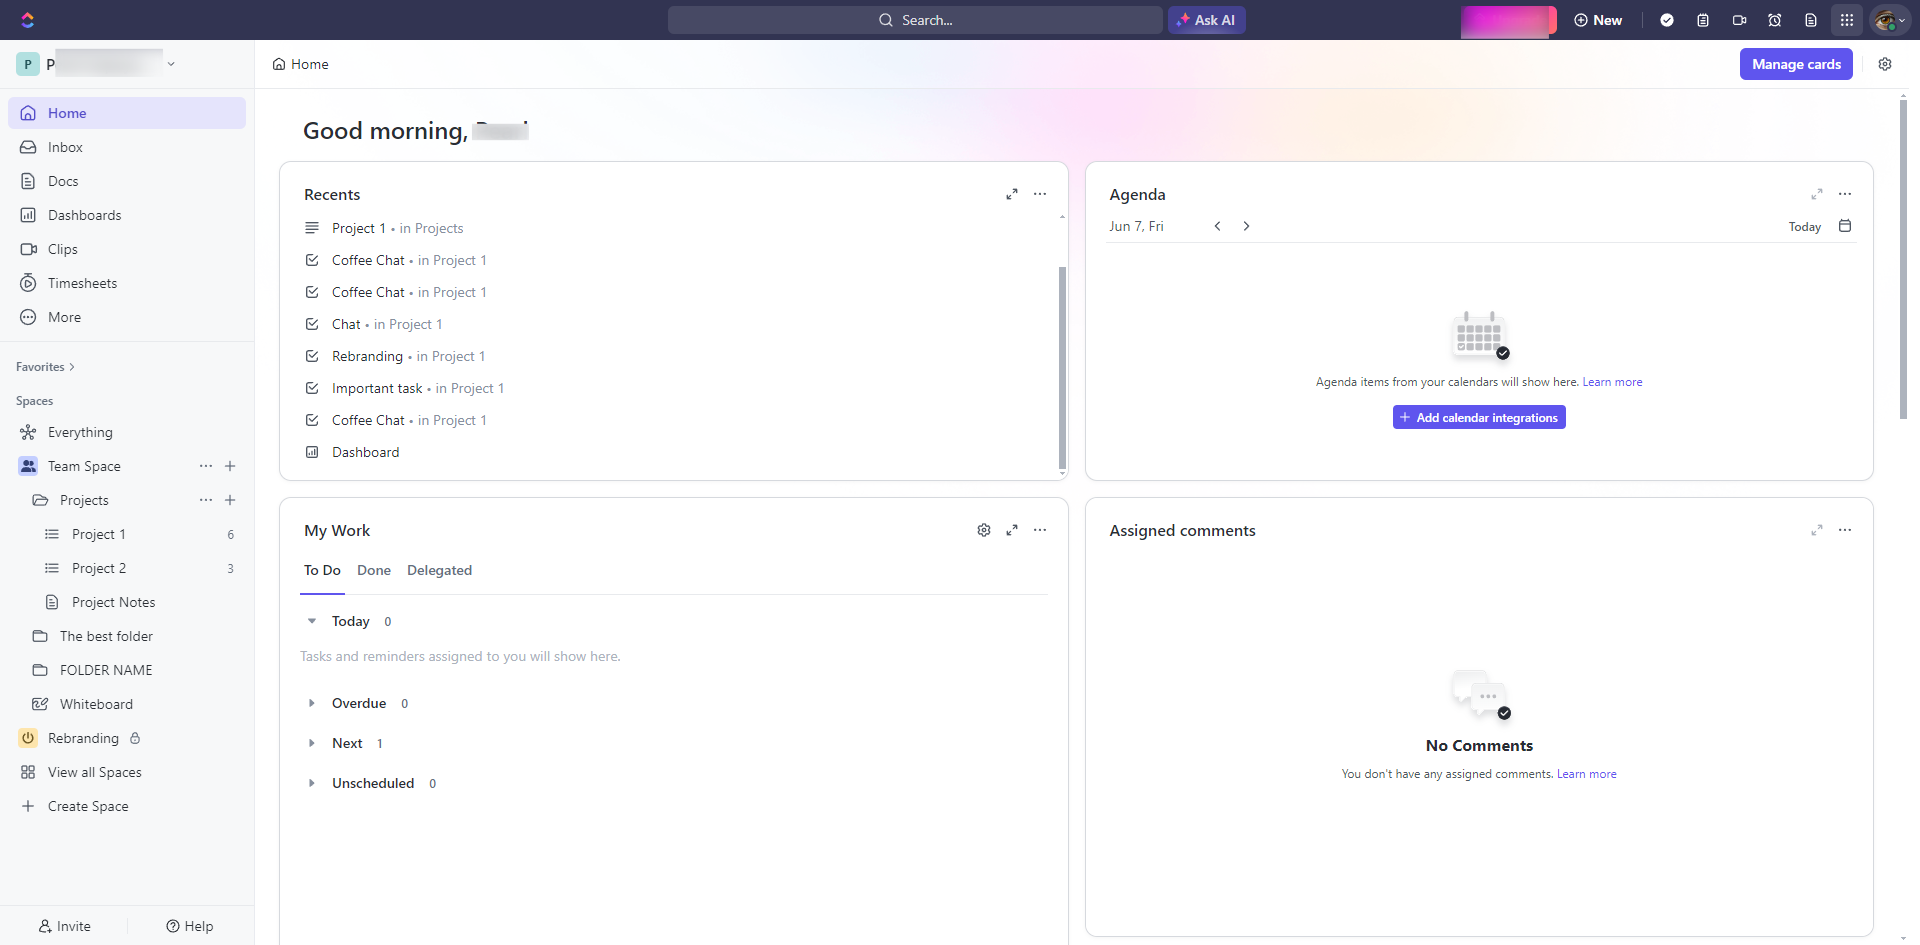Open My Work settings gear
Image resolution: width=1920 pixels, height=945 pixels.
[984, 530]
